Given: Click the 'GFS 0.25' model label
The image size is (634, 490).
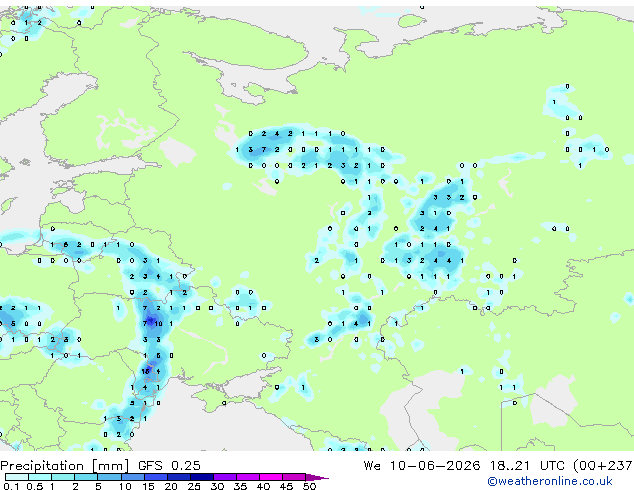Looking at the screenshot, I should pos(169,466).
